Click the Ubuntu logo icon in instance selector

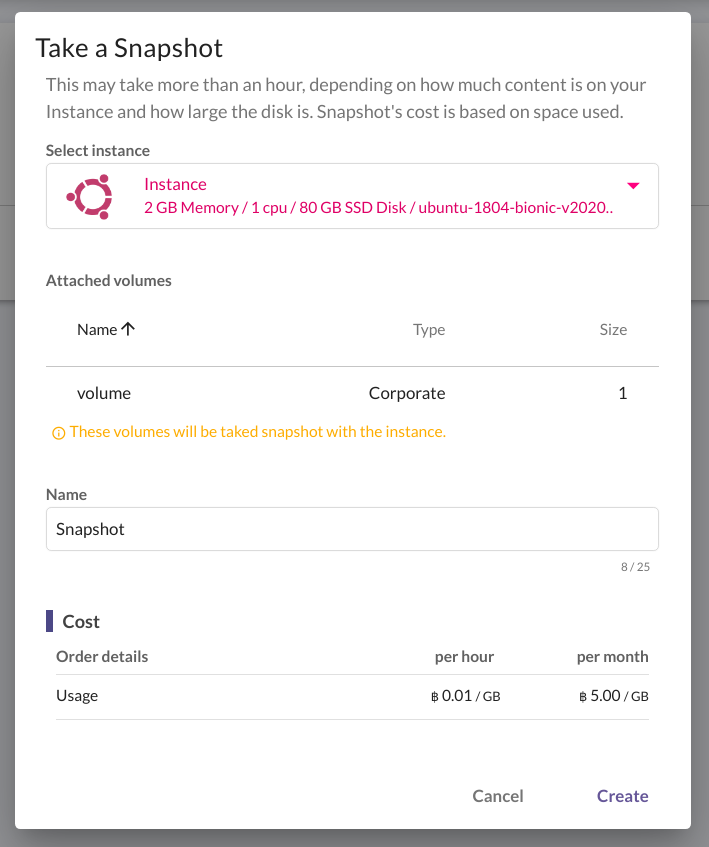click(x=90, y=197)
